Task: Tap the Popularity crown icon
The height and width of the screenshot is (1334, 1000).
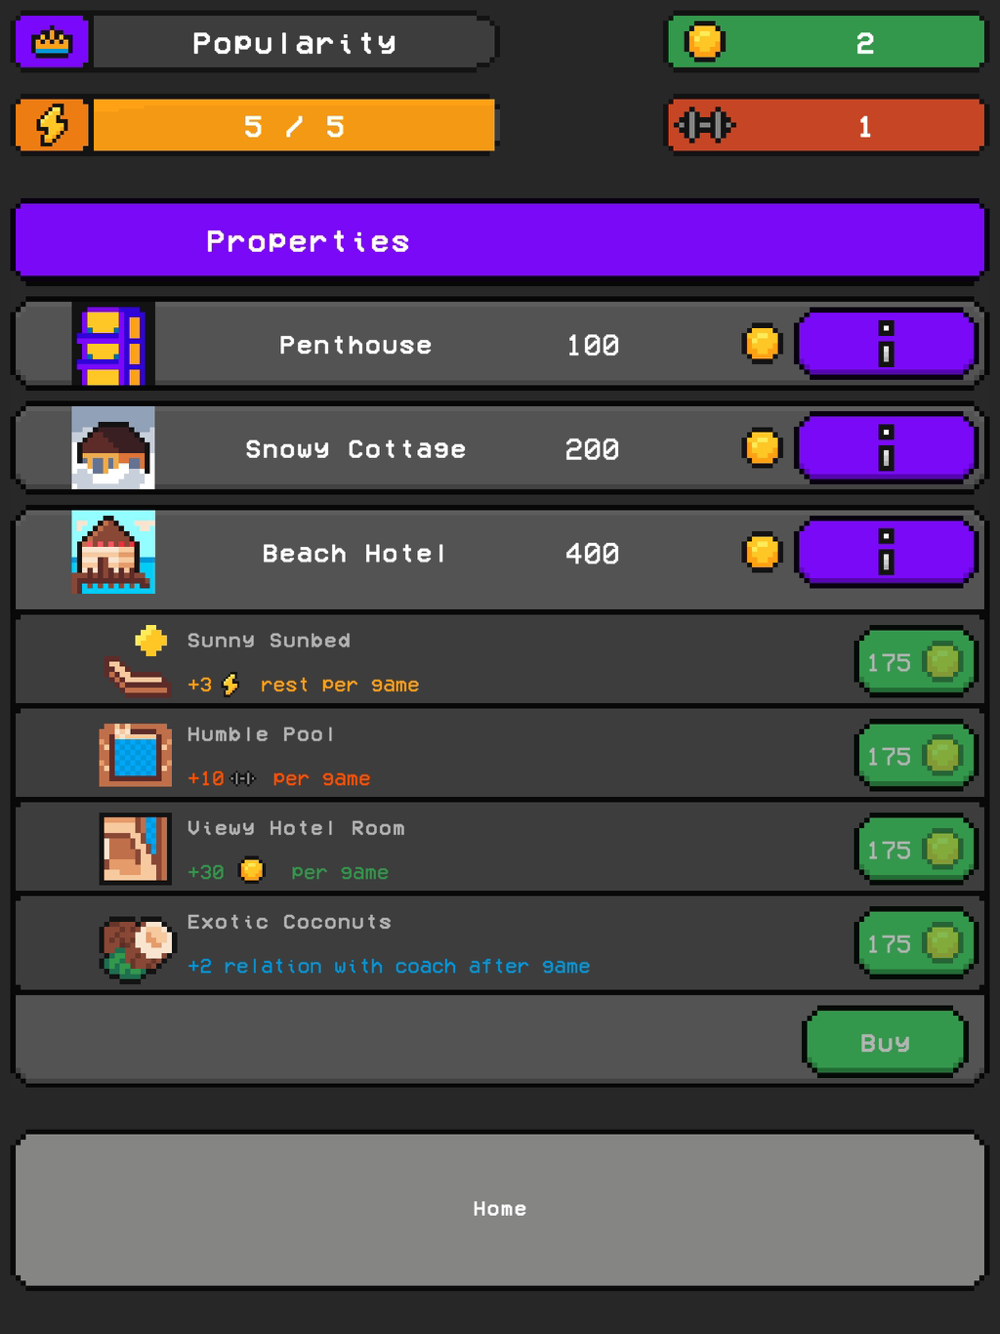Action: (52, 43)
